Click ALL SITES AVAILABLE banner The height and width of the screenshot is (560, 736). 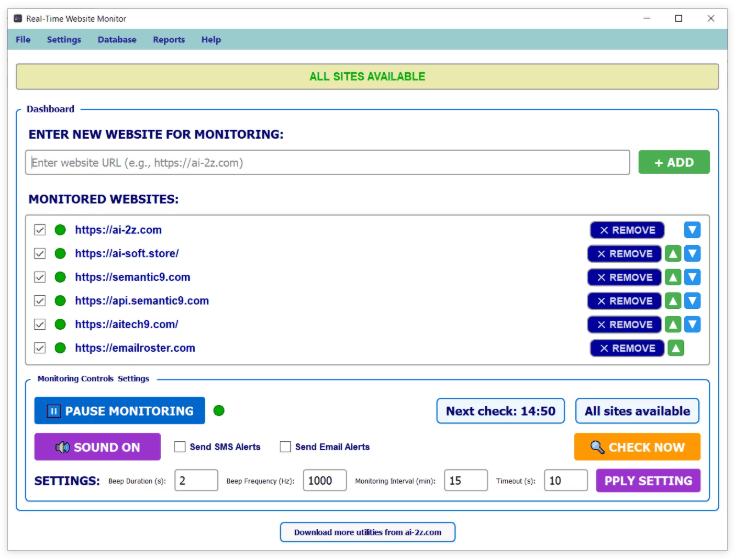(x=367, y=77)
